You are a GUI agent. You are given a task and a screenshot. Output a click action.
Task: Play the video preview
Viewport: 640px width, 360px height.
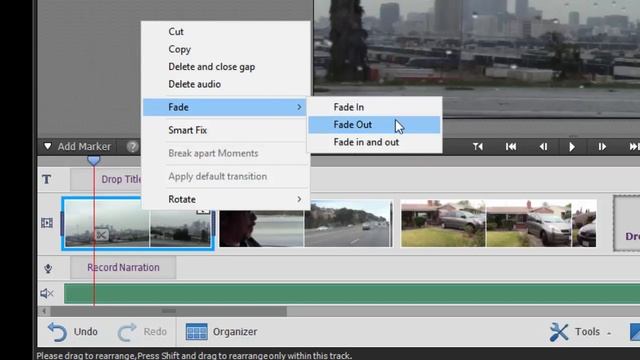tap(572, 147)
